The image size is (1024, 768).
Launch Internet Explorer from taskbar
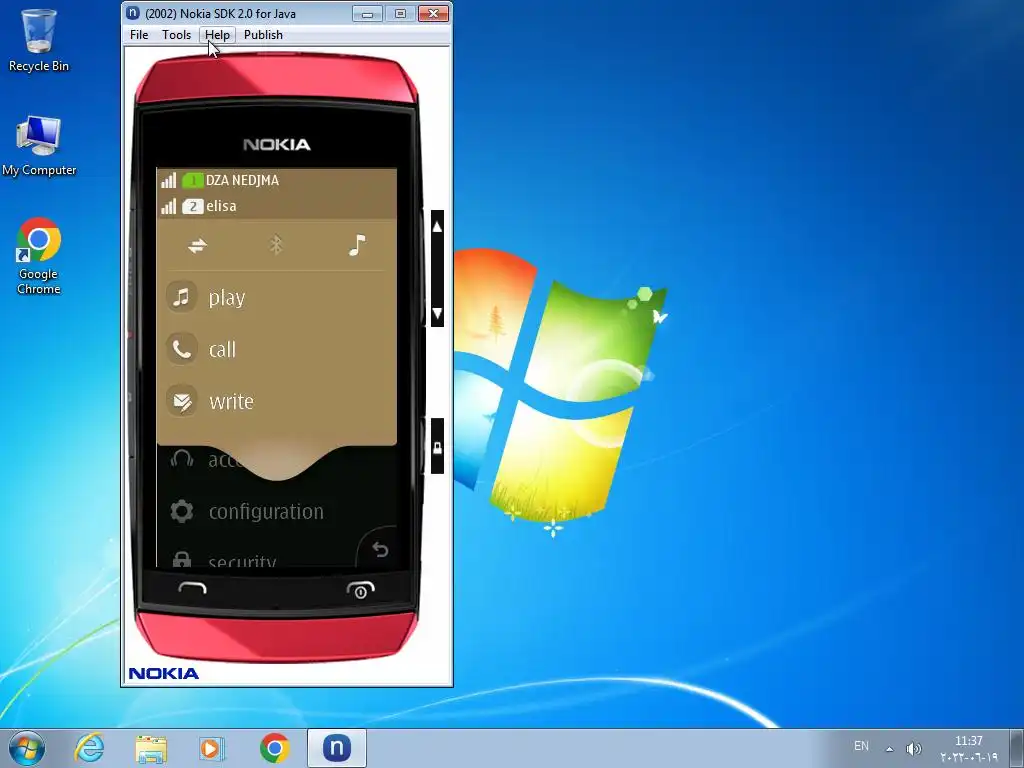(89, 748)
